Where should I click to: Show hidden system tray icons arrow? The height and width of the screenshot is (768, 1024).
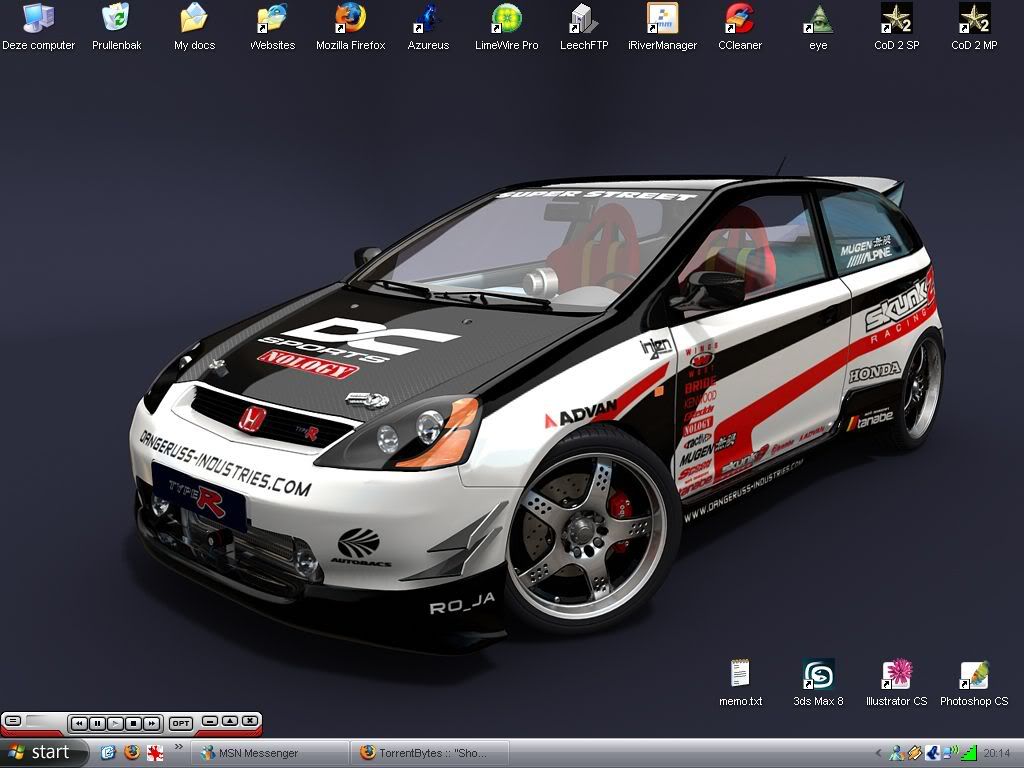point(878,753)
